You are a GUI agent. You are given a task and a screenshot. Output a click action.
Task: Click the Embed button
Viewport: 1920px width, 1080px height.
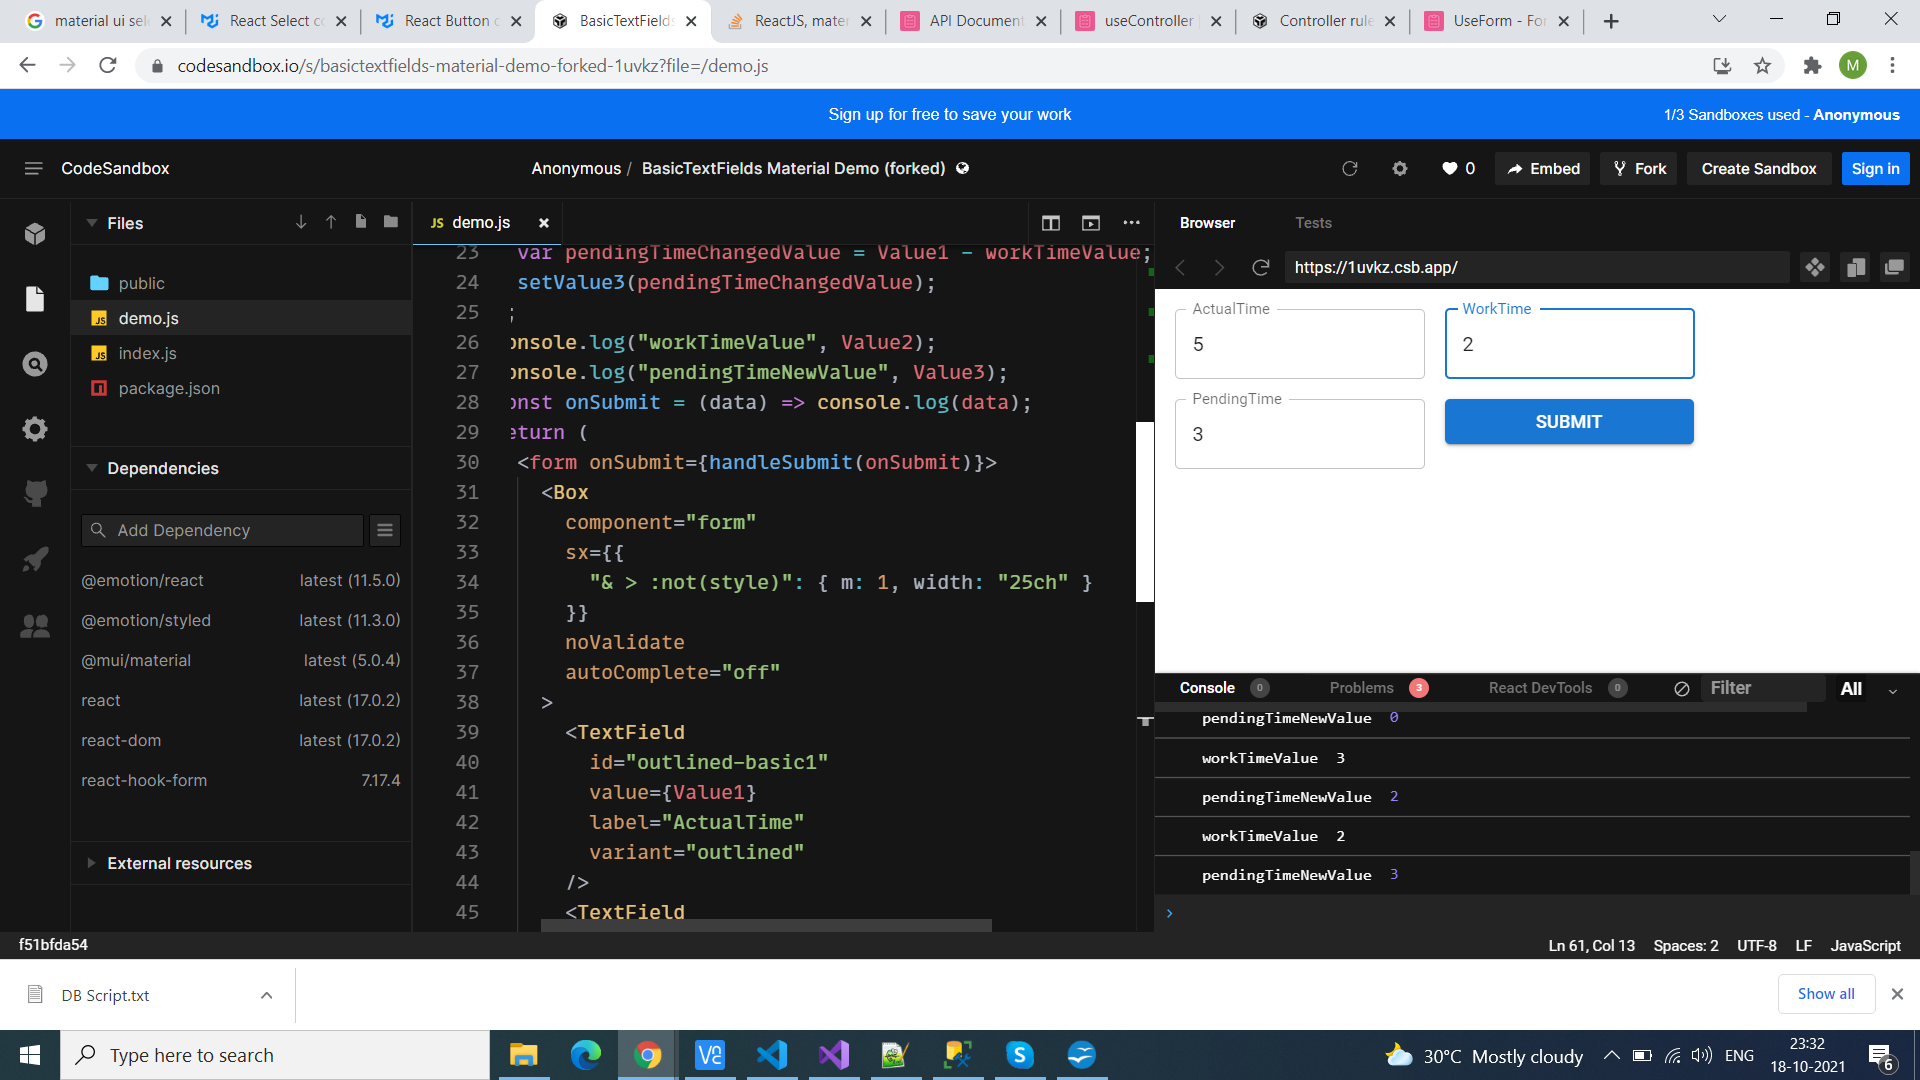point(1543,168)
